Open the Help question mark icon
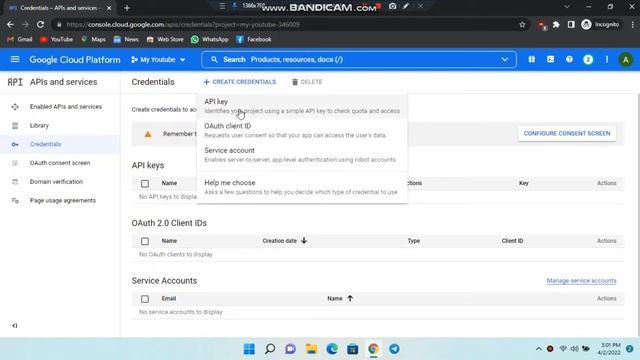Viewport: 640px width, 360px height. click(x=569, y=60)
